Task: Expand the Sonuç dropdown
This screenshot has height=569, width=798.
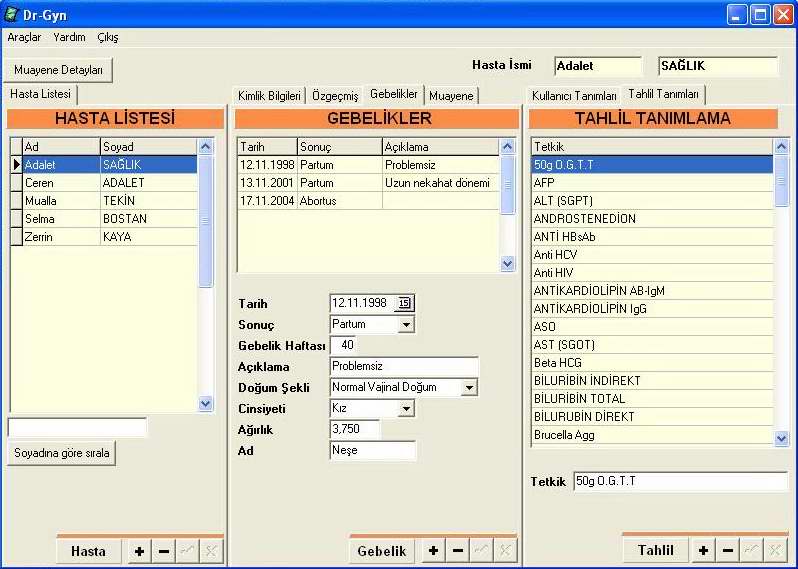Action: tap(405, 325)
